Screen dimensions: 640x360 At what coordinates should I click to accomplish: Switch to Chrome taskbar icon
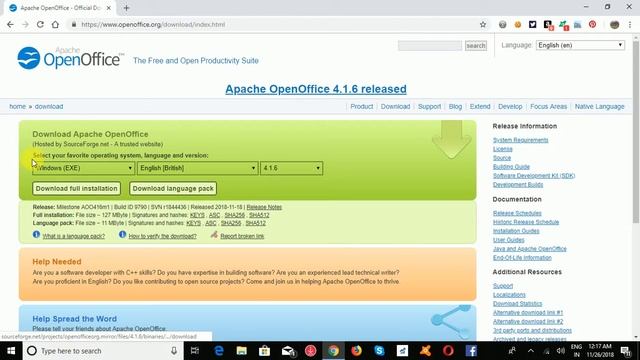[x=333, y=351]
